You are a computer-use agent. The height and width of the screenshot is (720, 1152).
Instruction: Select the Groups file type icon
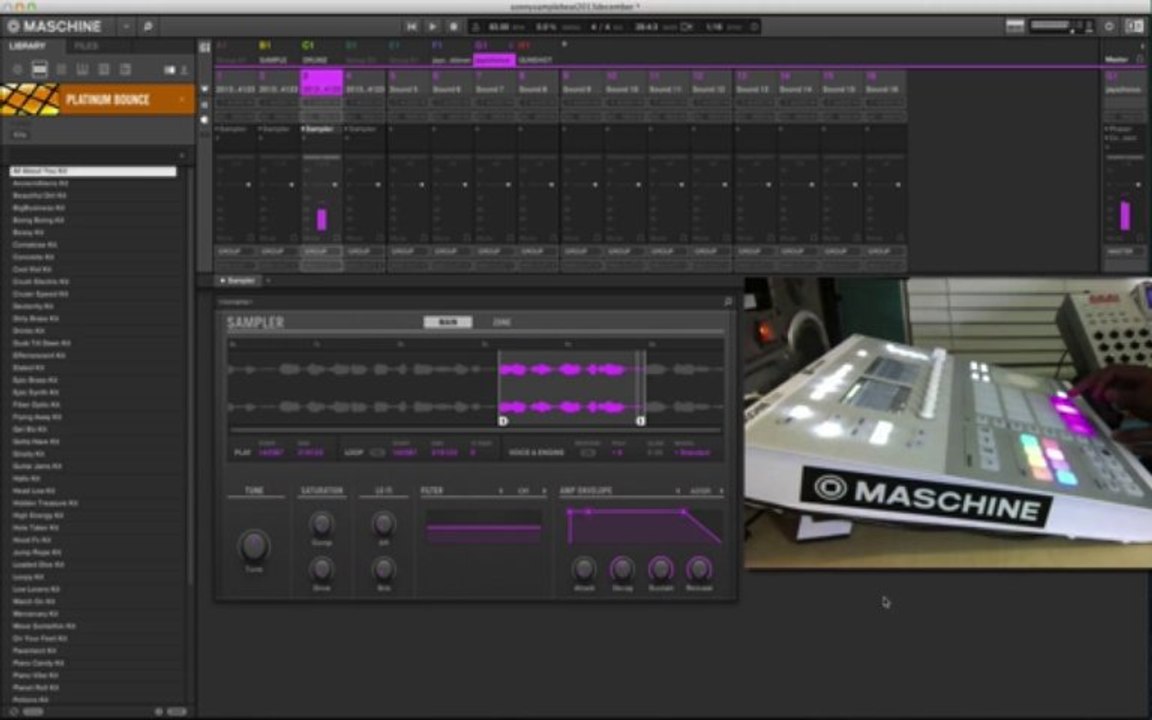tap(40, 70)
